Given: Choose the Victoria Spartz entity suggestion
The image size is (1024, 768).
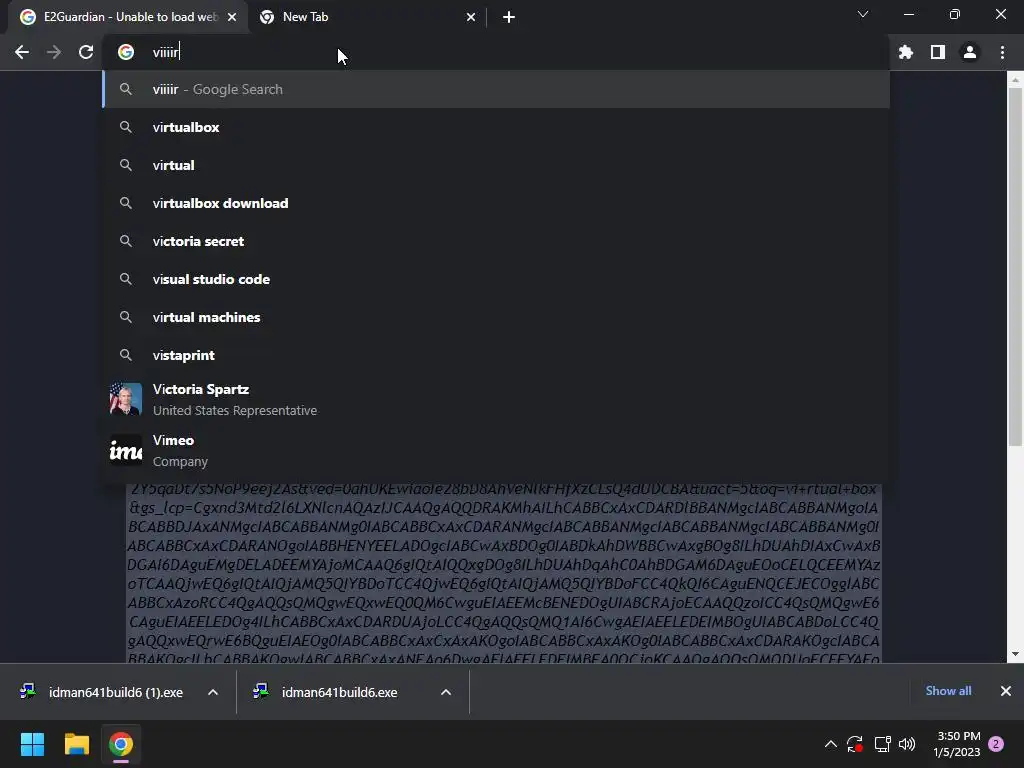Looking at the screenshot, I should click(496, 399).
